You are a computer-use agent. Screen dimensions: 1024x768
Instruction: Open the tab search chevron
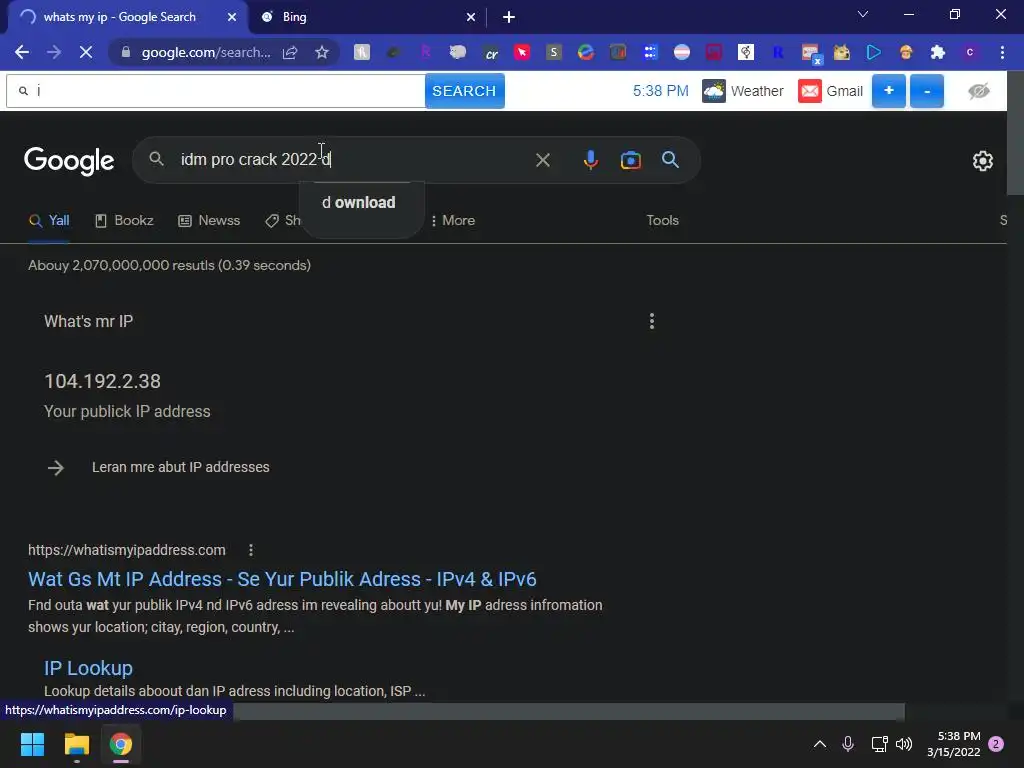pyautogui.click(x=863, y=14)
